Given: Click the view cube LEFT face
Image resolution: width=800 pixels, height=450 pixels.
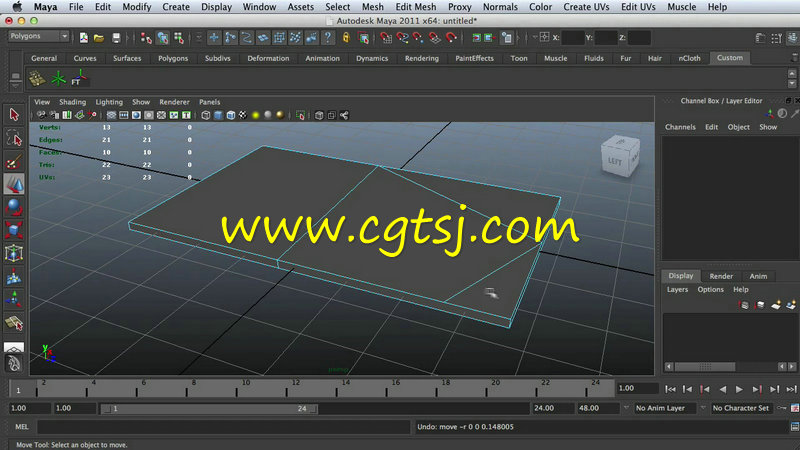Looking at the screenshot, I should click(x=615, y=162).
